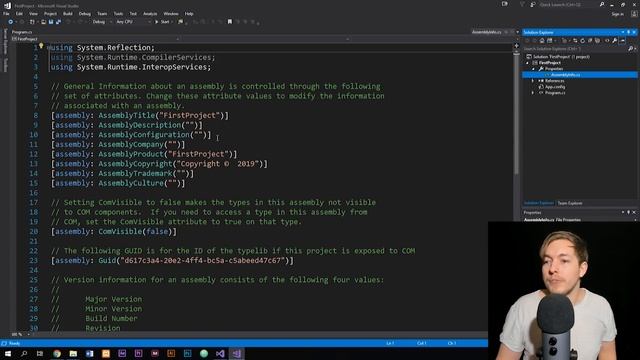Viewport: 640px width, 360px height.
Task: Open the File menu
Action: [x=6, y=13]
